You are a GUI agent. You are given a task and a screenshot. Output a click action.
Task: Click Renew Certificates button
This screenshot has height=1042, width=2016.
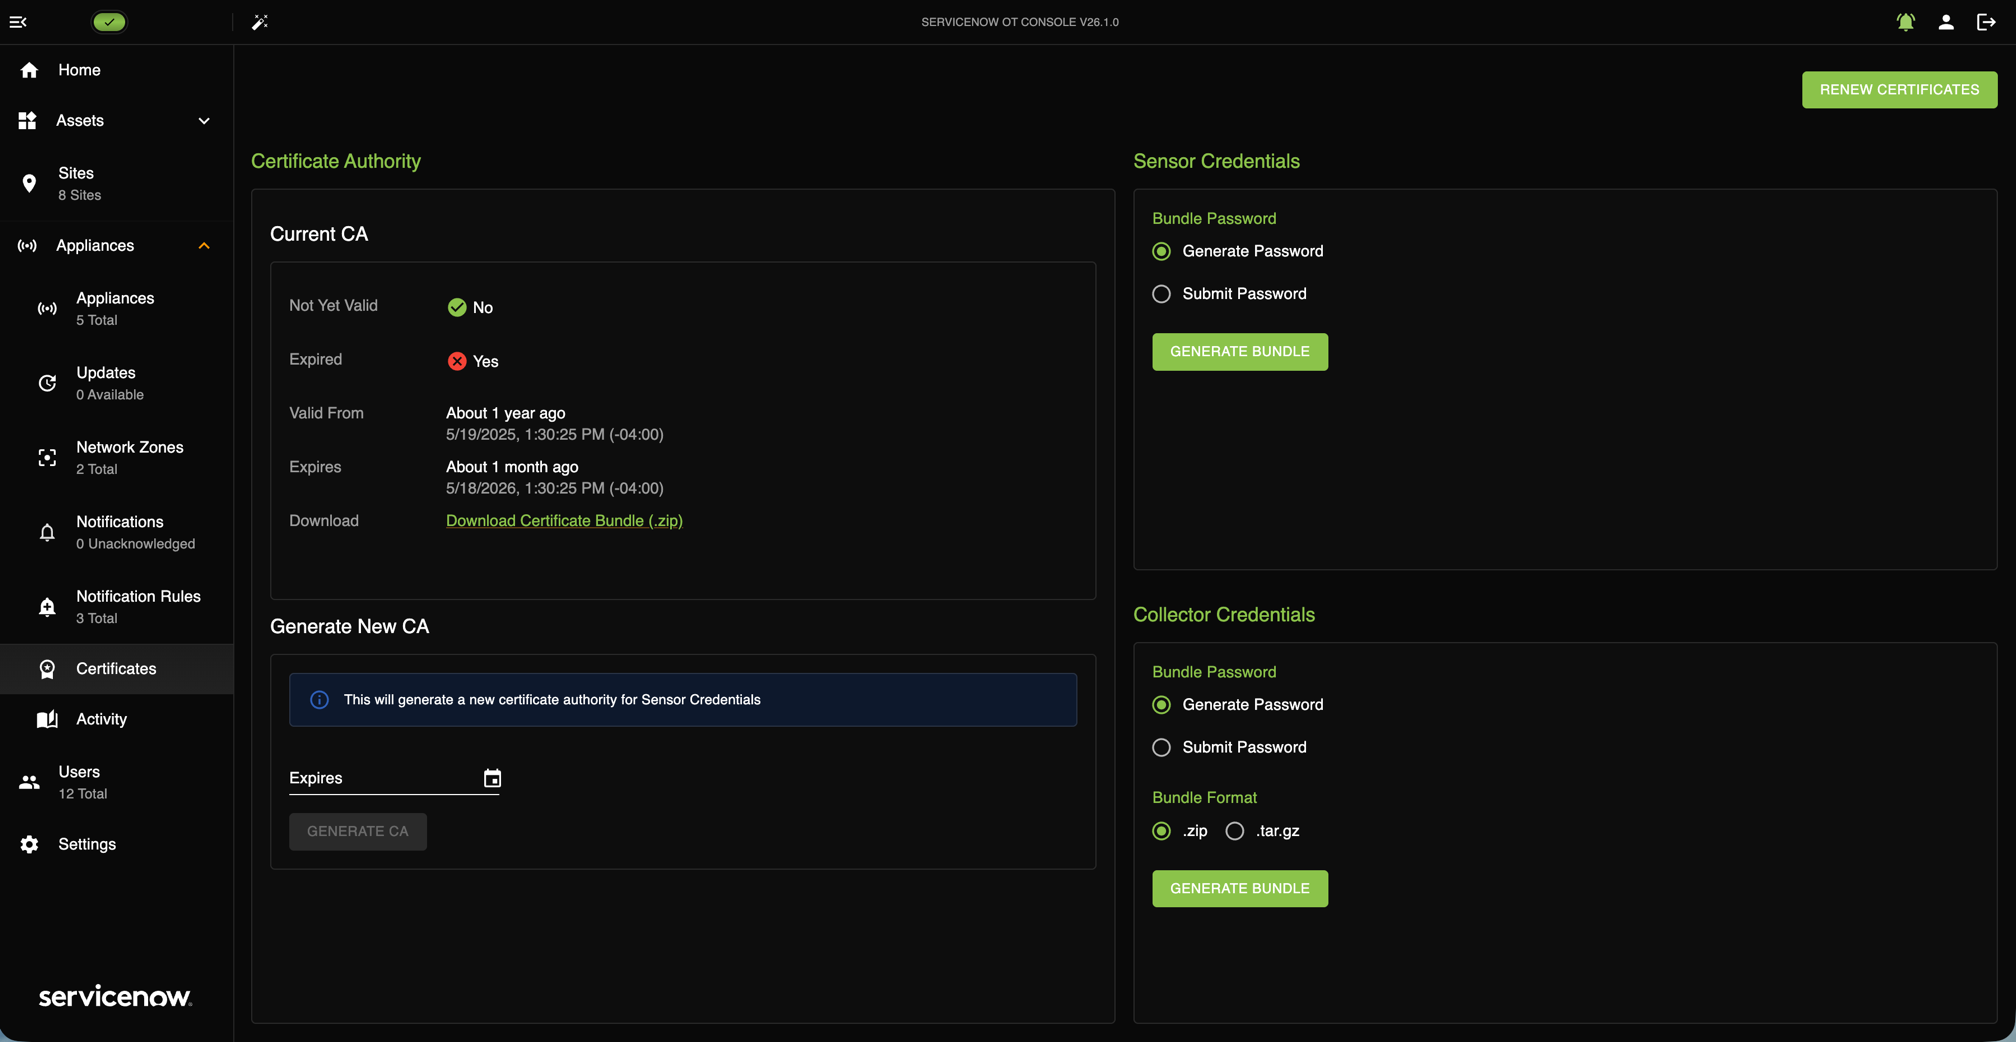pyautogui.click(x=1899, y=90)
